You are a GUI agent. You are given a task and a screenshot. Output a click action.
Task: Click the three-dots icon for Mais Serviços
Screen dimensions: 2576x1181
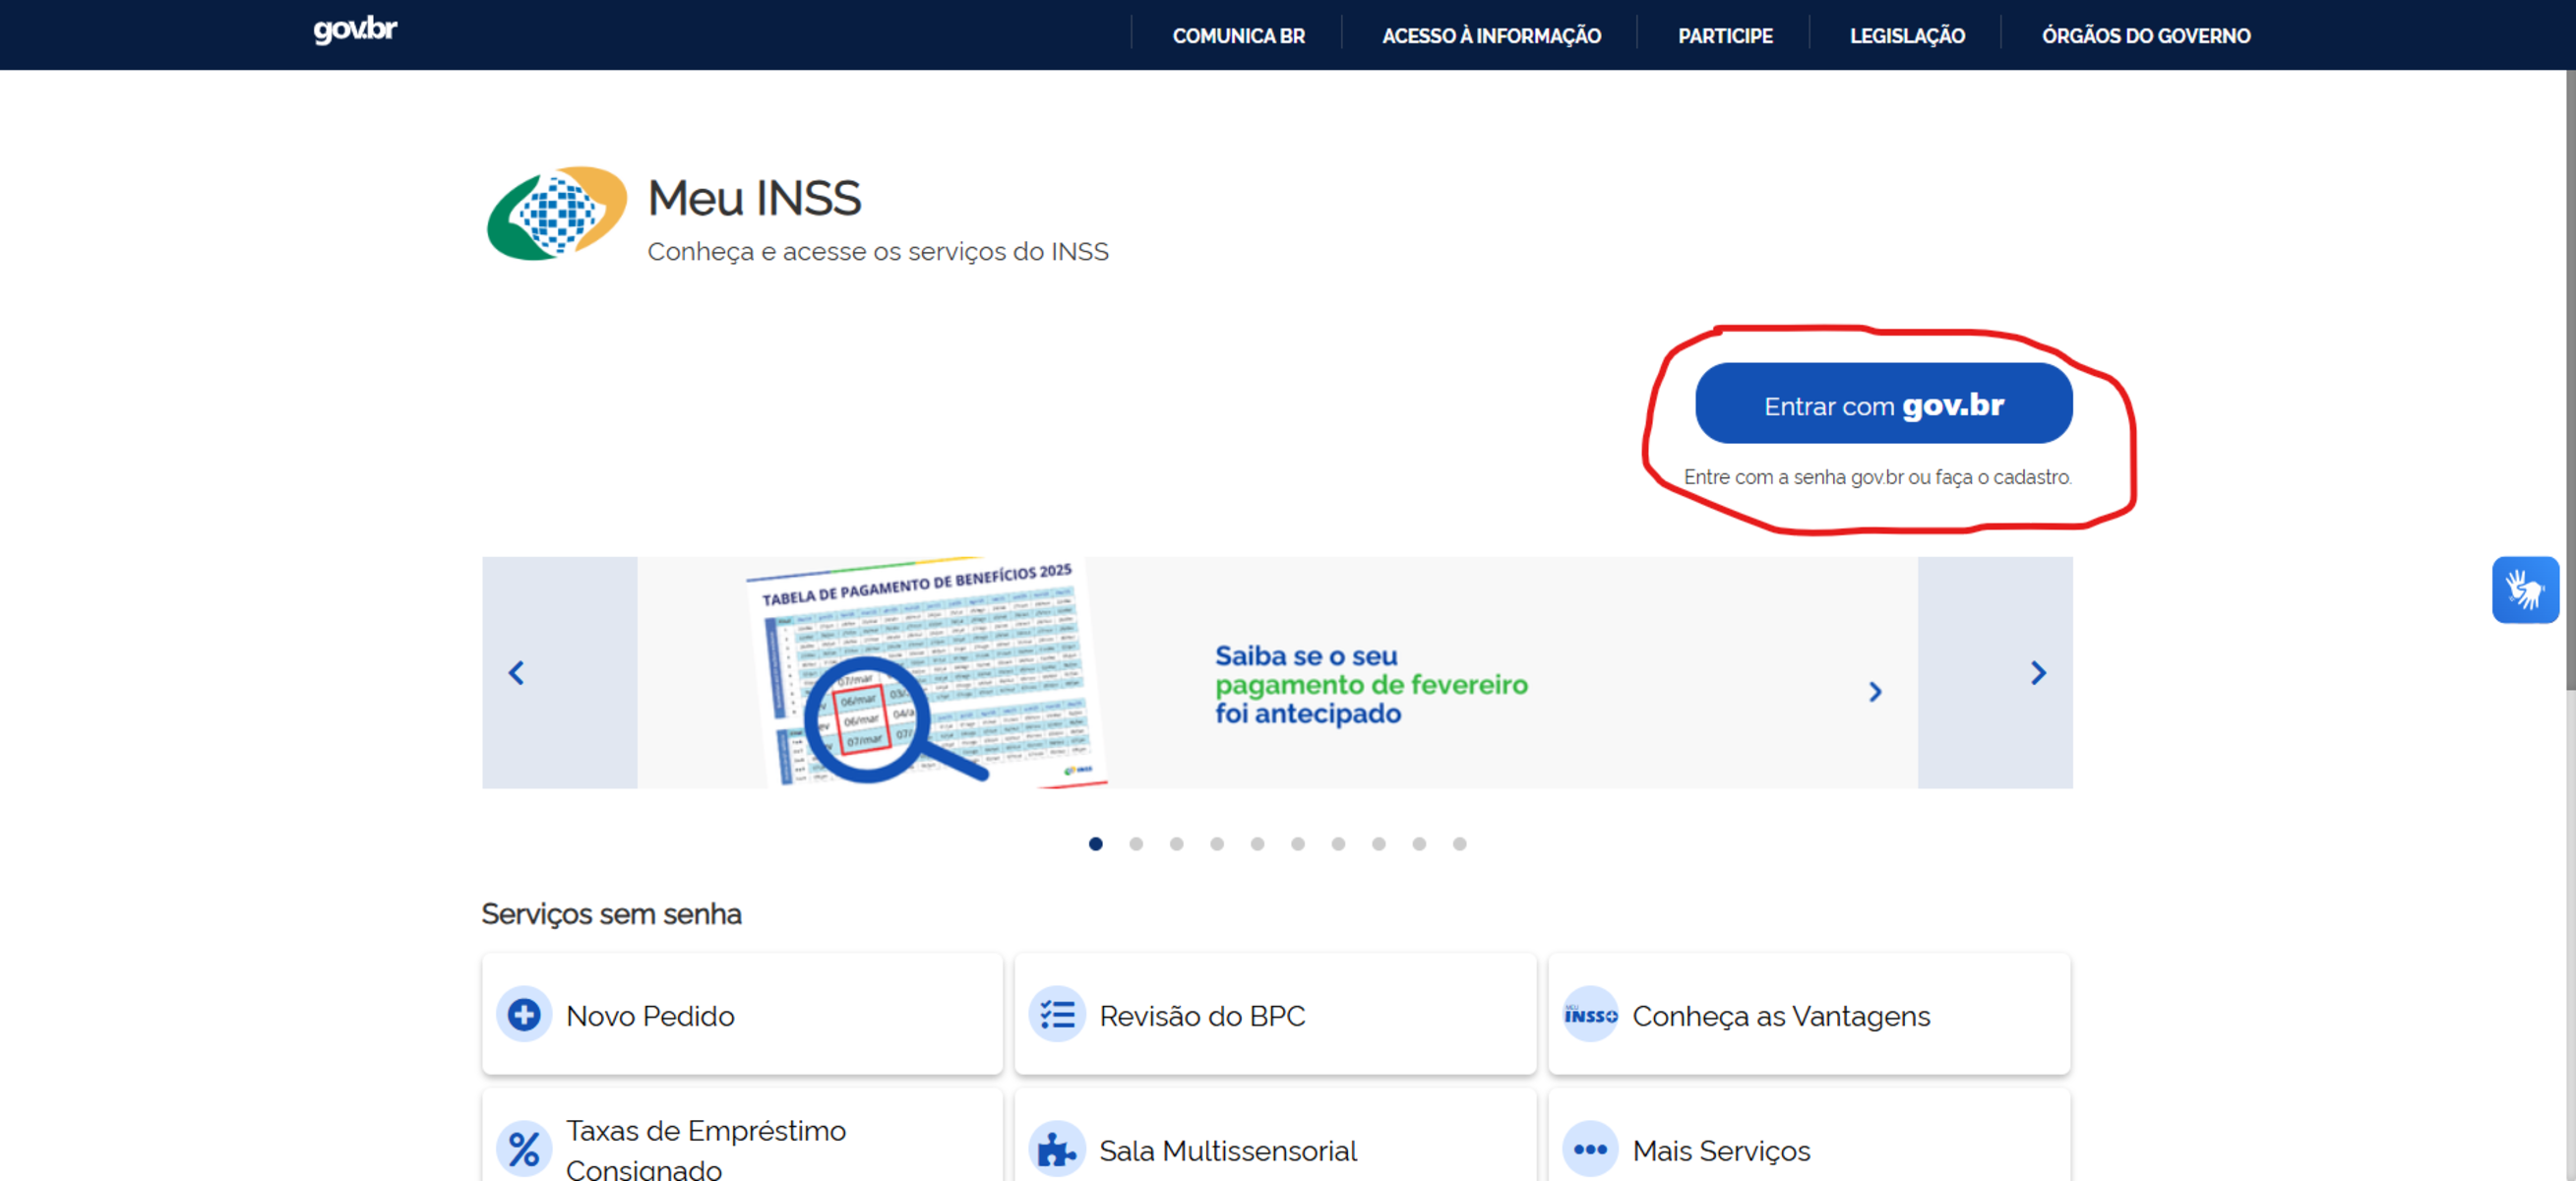(1590, 1149)
